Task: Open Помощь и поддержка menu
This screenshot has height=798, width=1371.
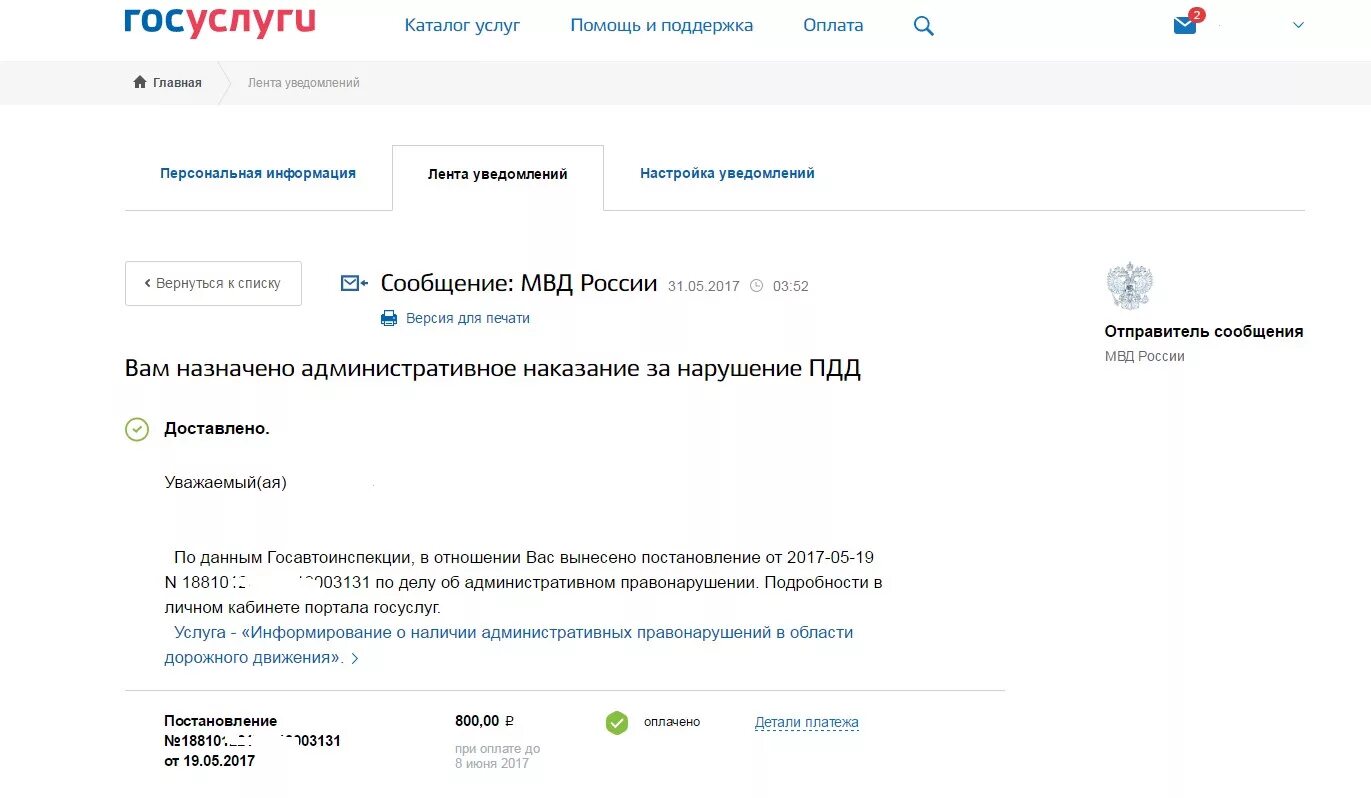Action: 662,25
